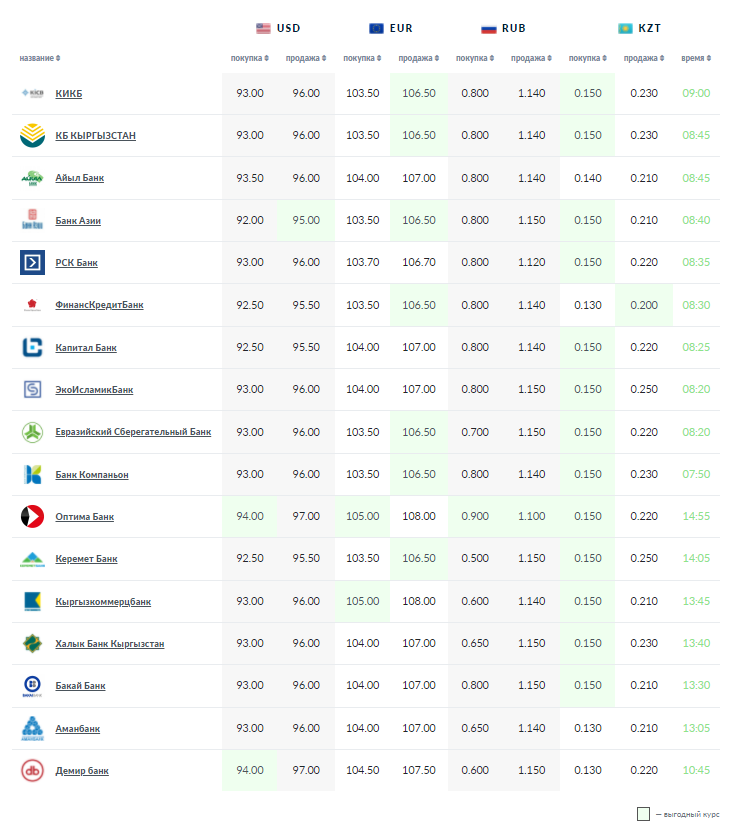Sort by USD покупка column
The width and height of the screenshot is (733, 824).
tap(250, 58)
